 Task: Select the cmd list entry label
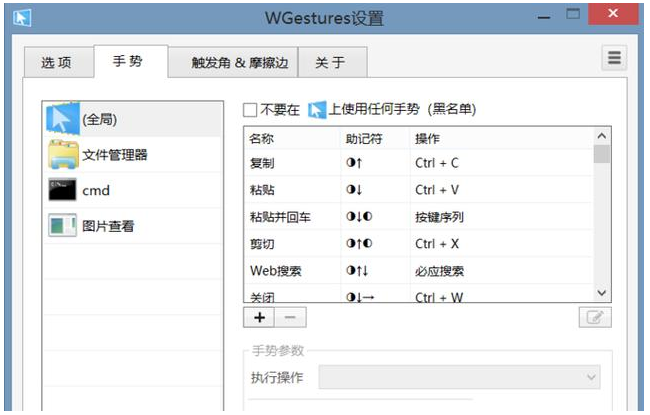[x=96, y=191]
